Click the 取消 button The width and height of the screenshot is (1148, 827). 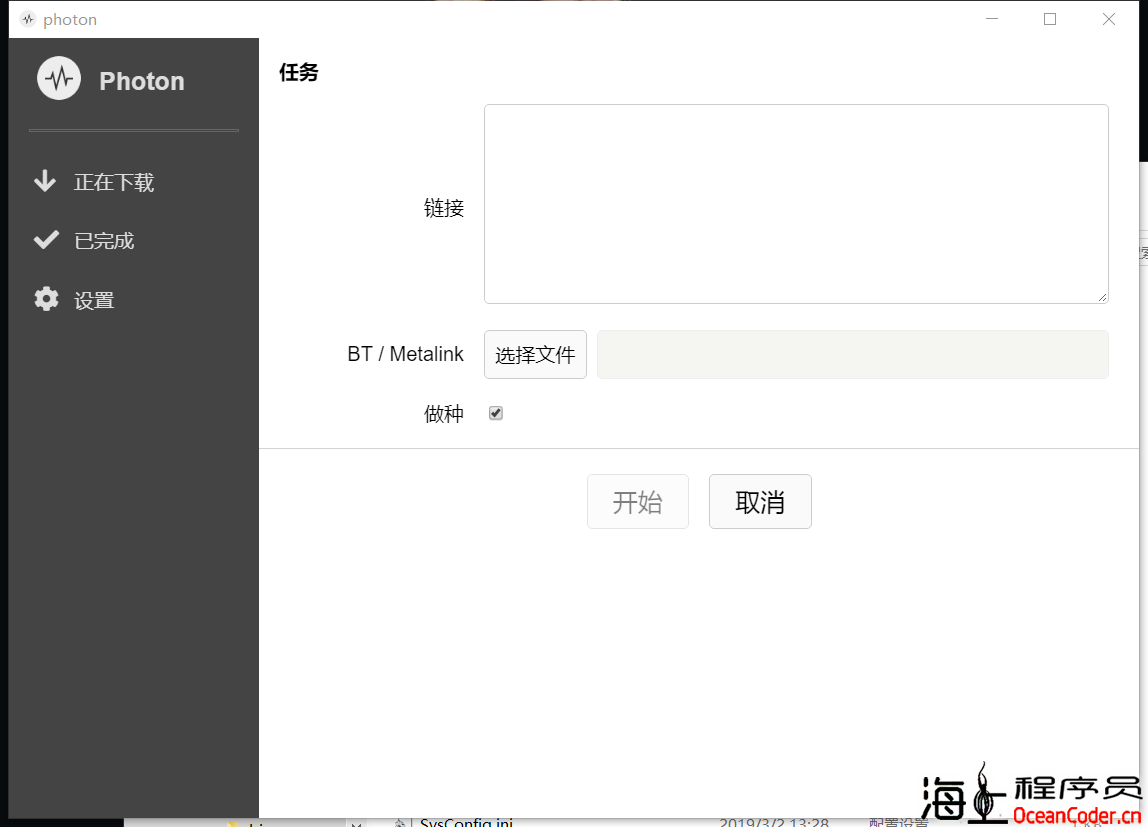760,501
